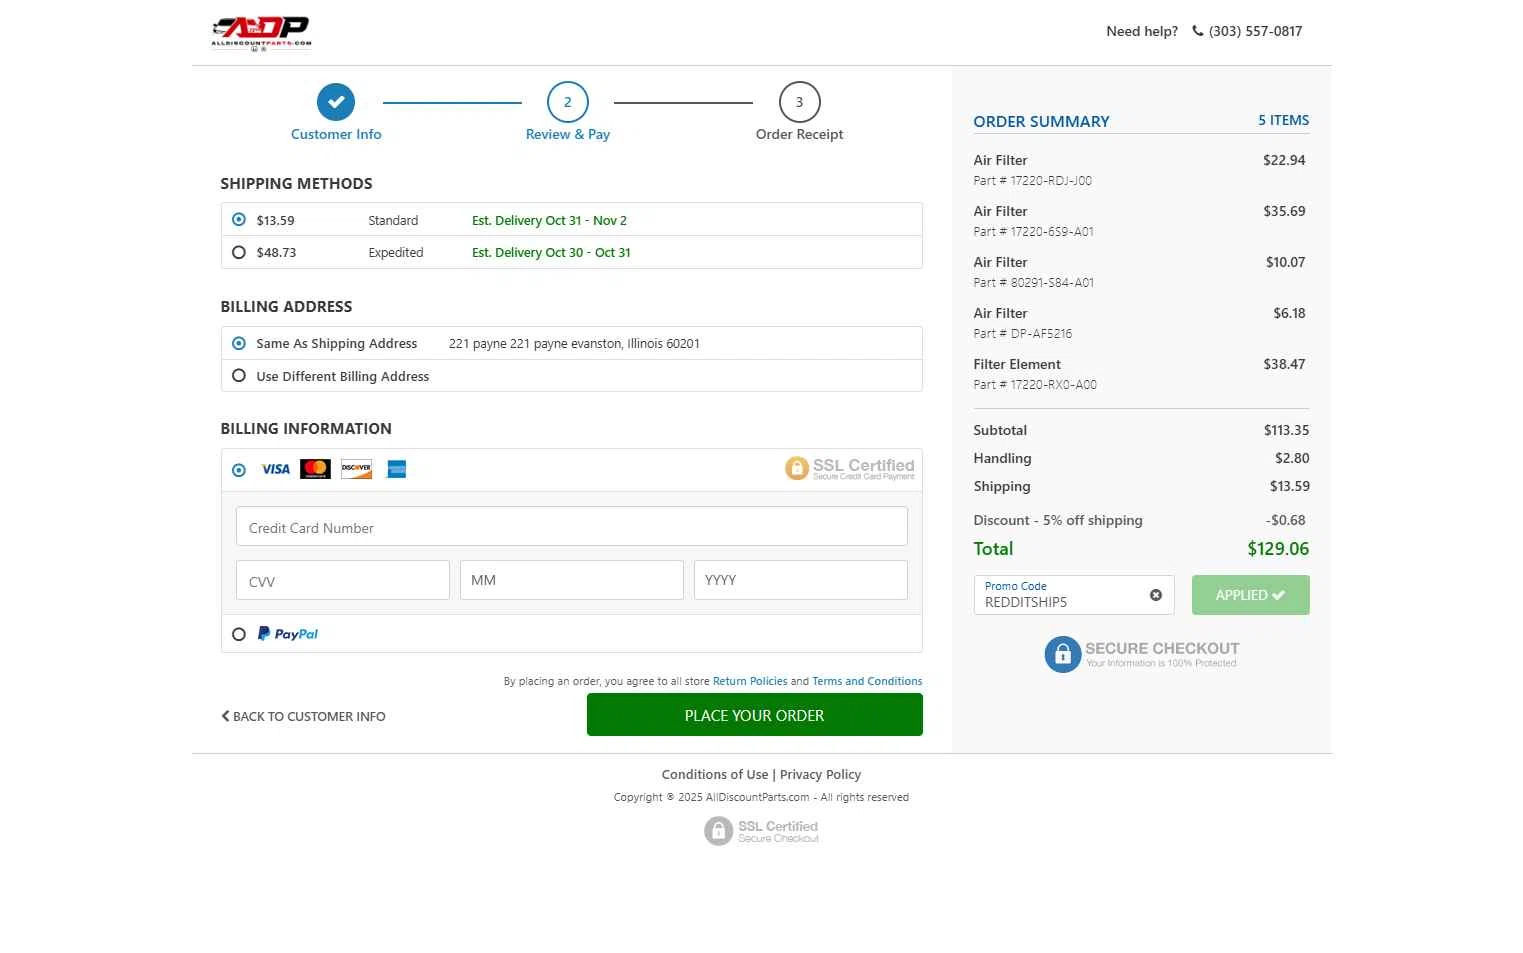The image size is (1523, 953).
Task: Click the Subtotal amount $113.35
Action: (1286, 430)
